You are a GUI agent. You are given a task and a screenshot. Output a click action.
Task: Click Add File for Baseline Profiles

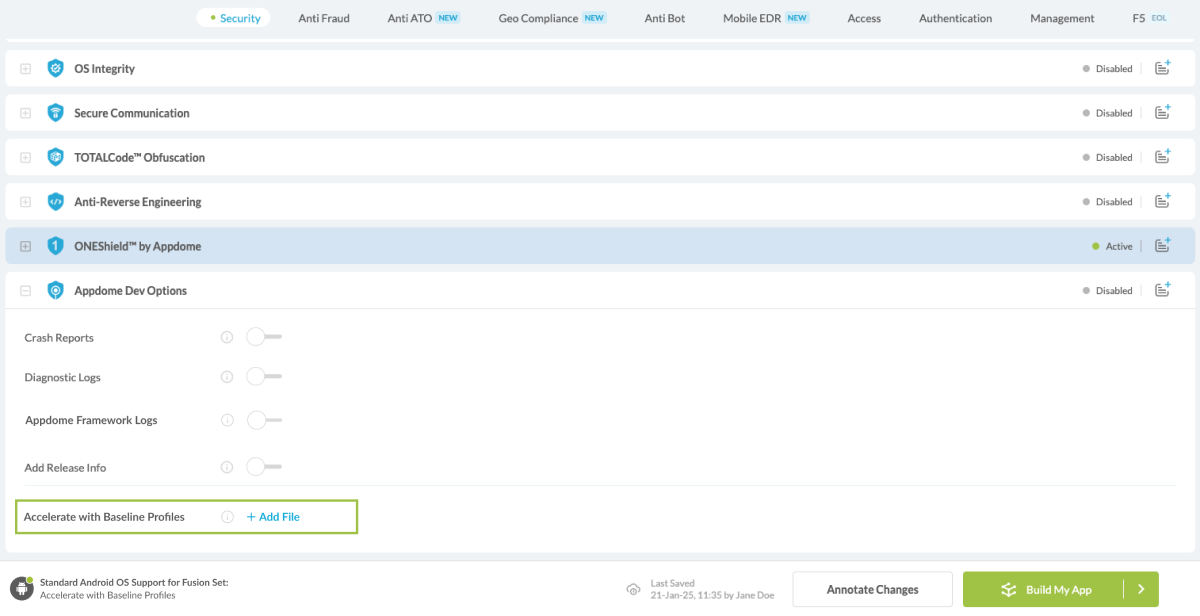point(270,517)
